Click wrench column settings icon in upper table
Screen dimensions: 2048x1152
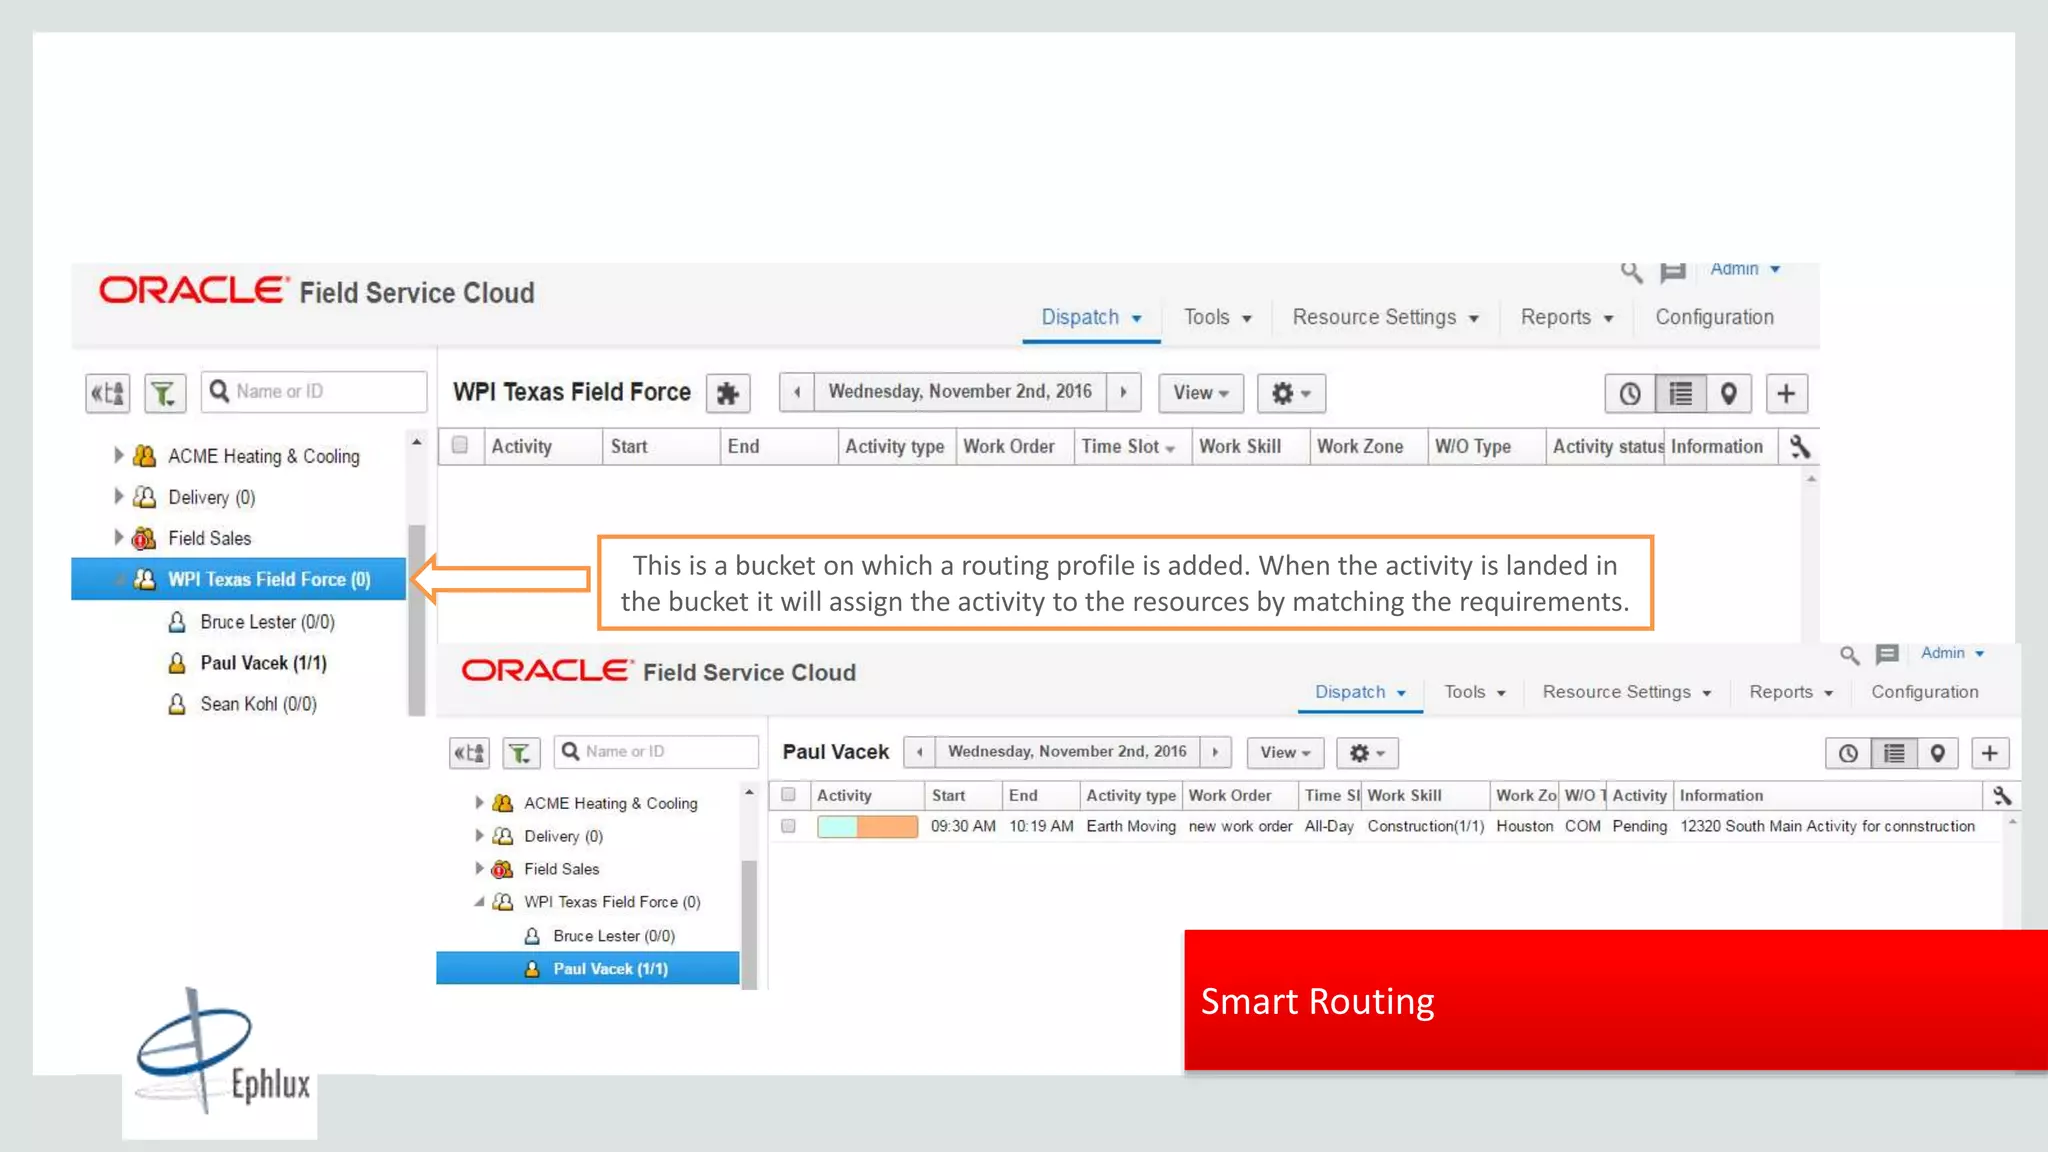coord(1800,446)
